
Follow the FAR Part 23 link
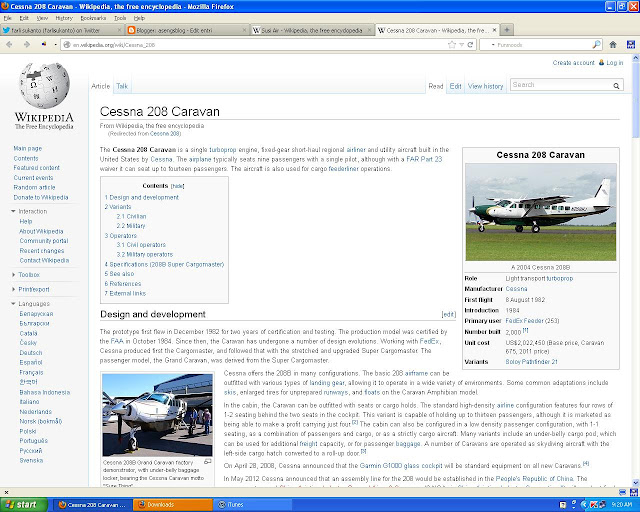point(424,159)
